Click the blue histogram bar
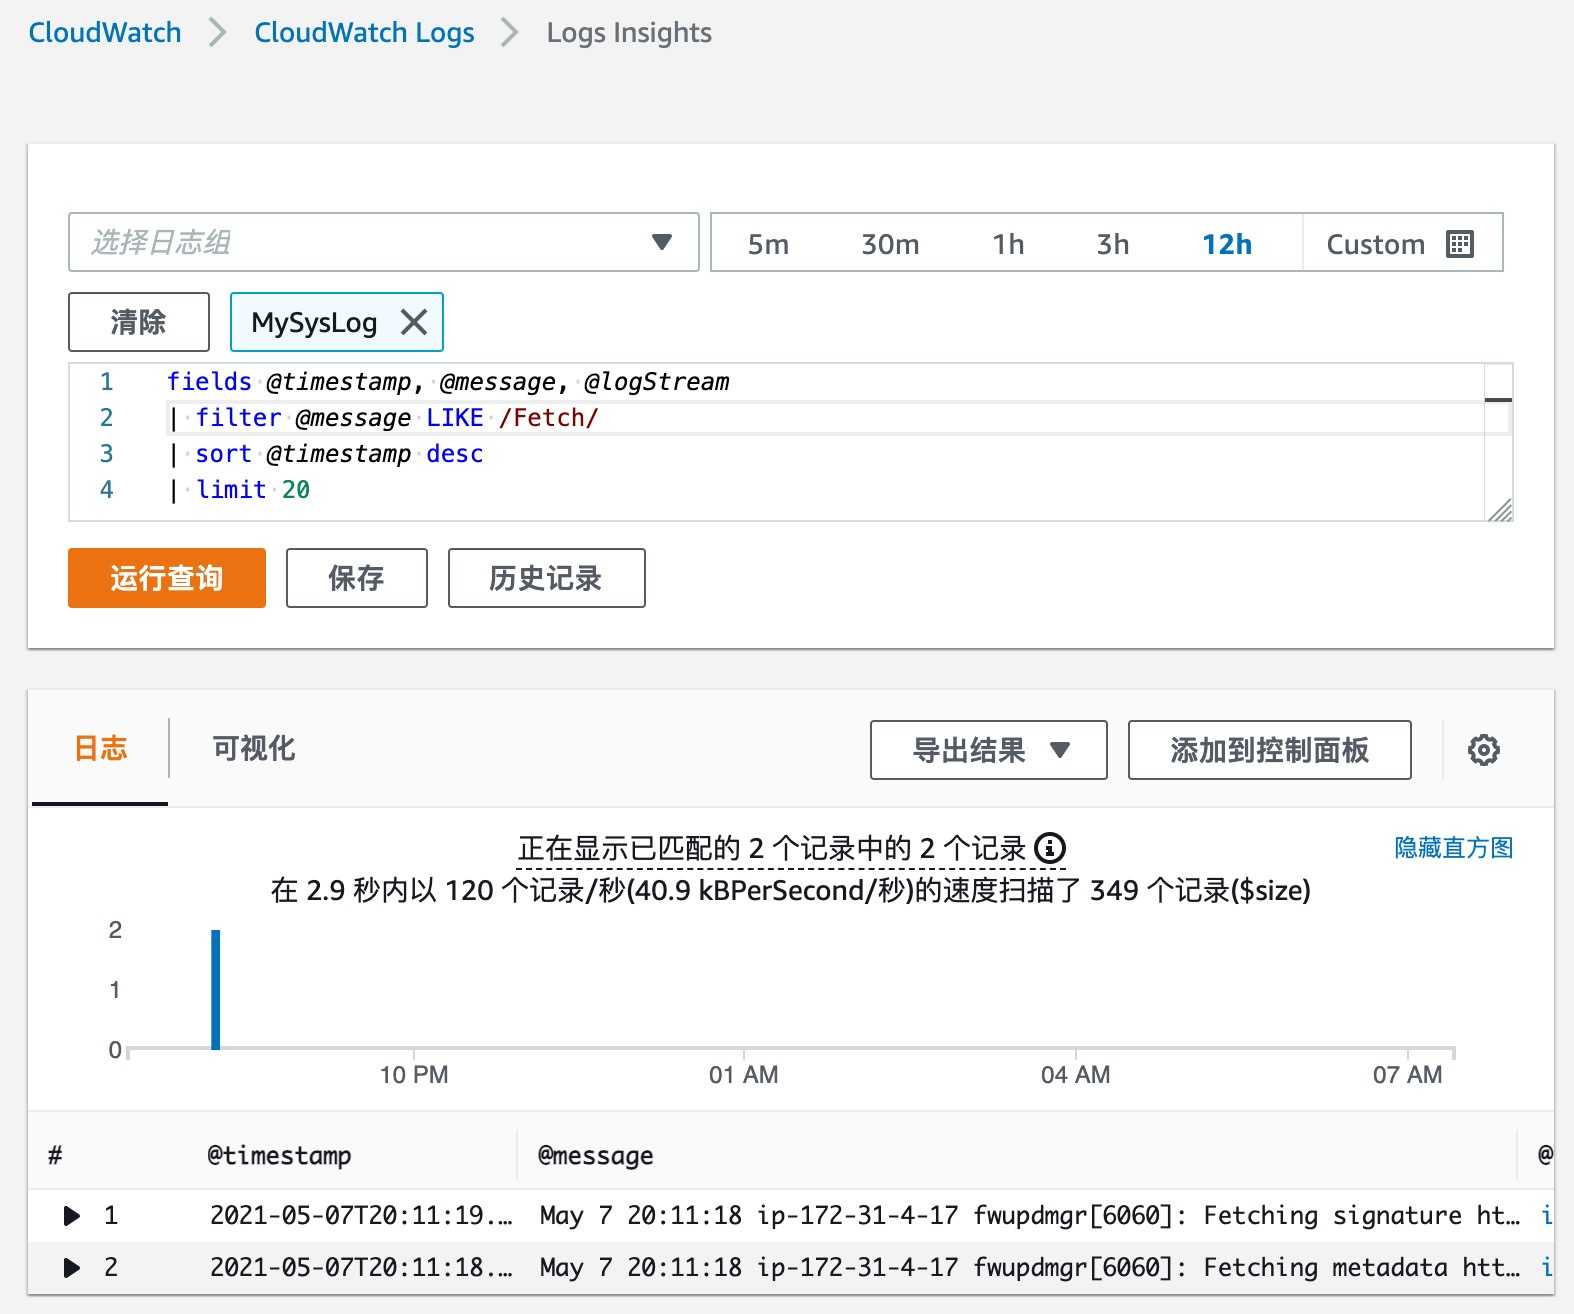This screenshot has width=1574, height=1314. (215, 989)
